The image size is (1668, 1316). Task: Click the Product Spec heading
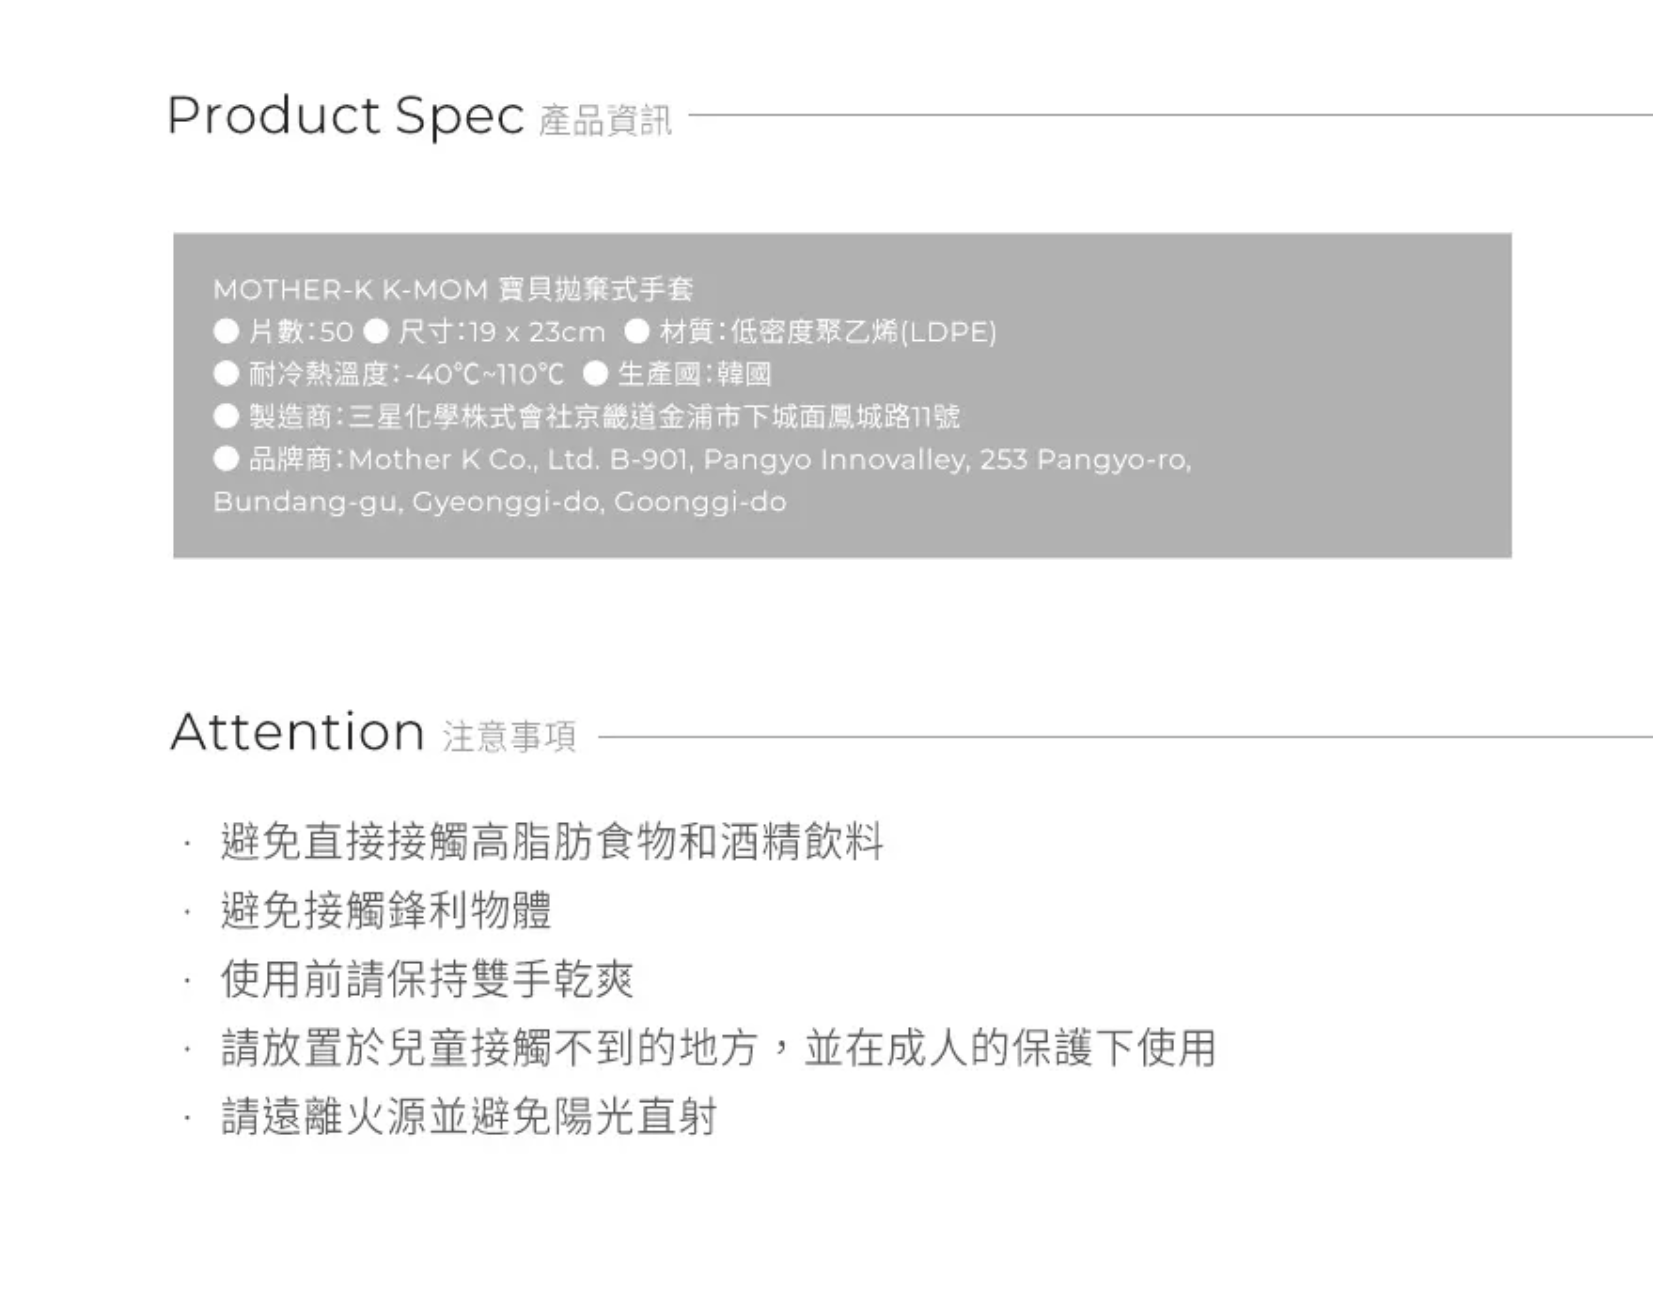click(345, 116)
